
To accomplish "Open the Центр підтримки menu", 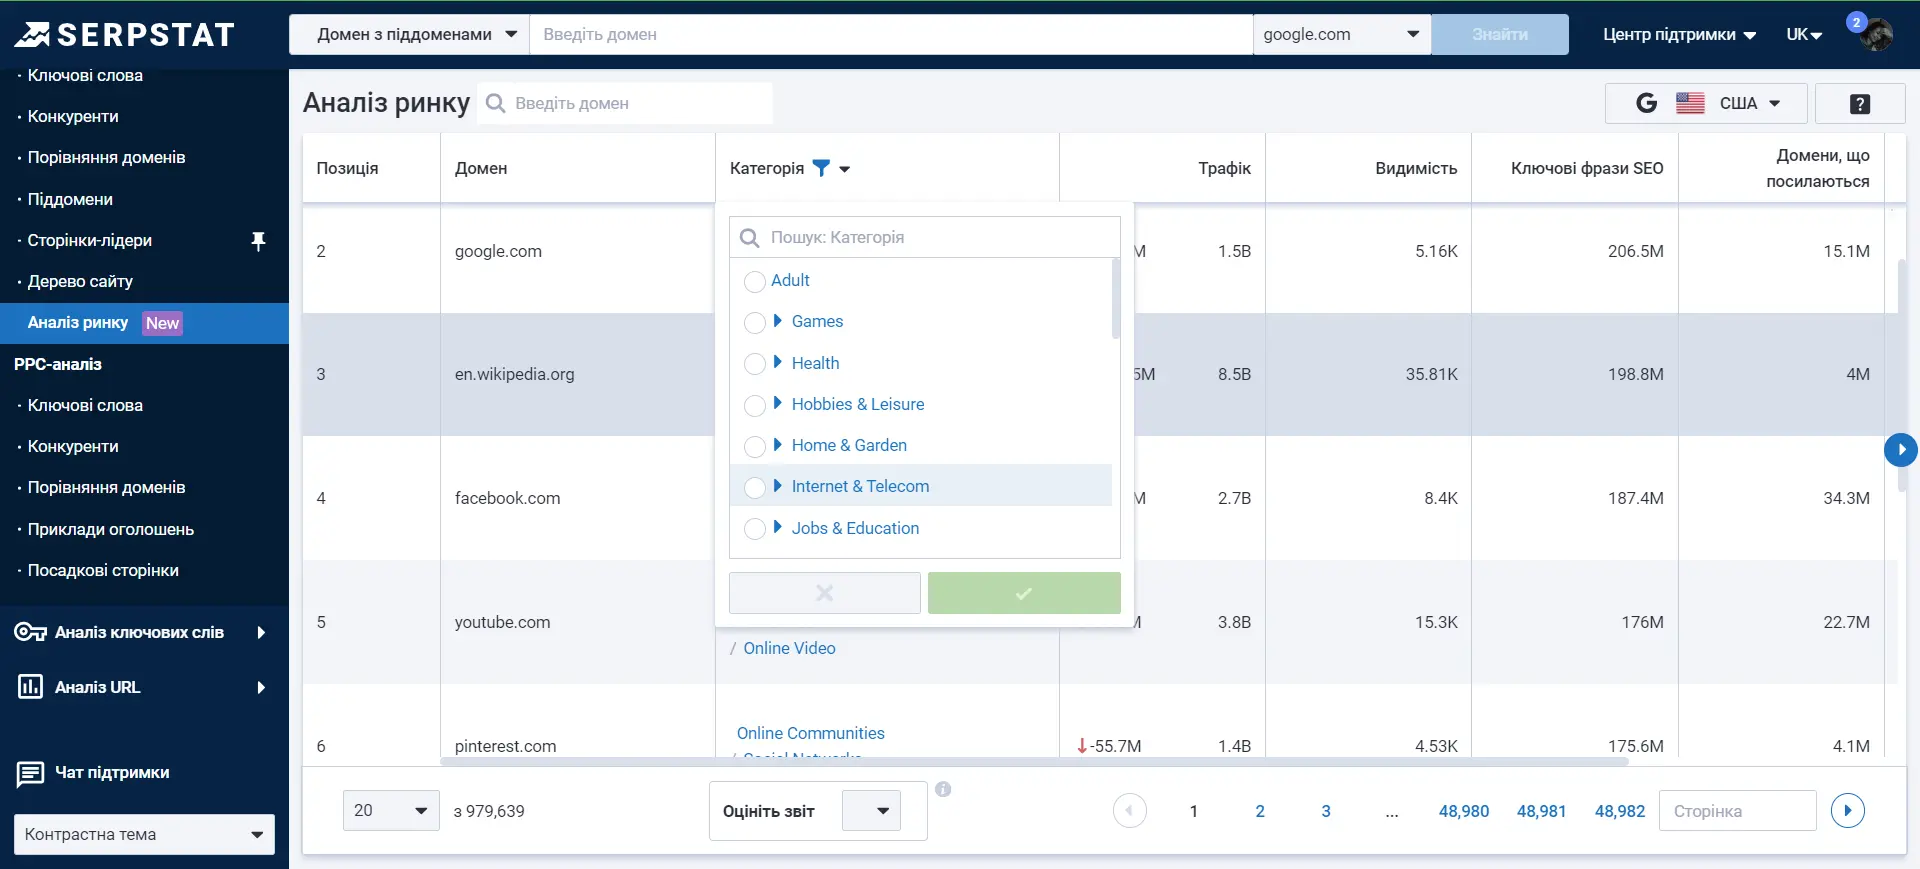I will (x=1680, y=35).
